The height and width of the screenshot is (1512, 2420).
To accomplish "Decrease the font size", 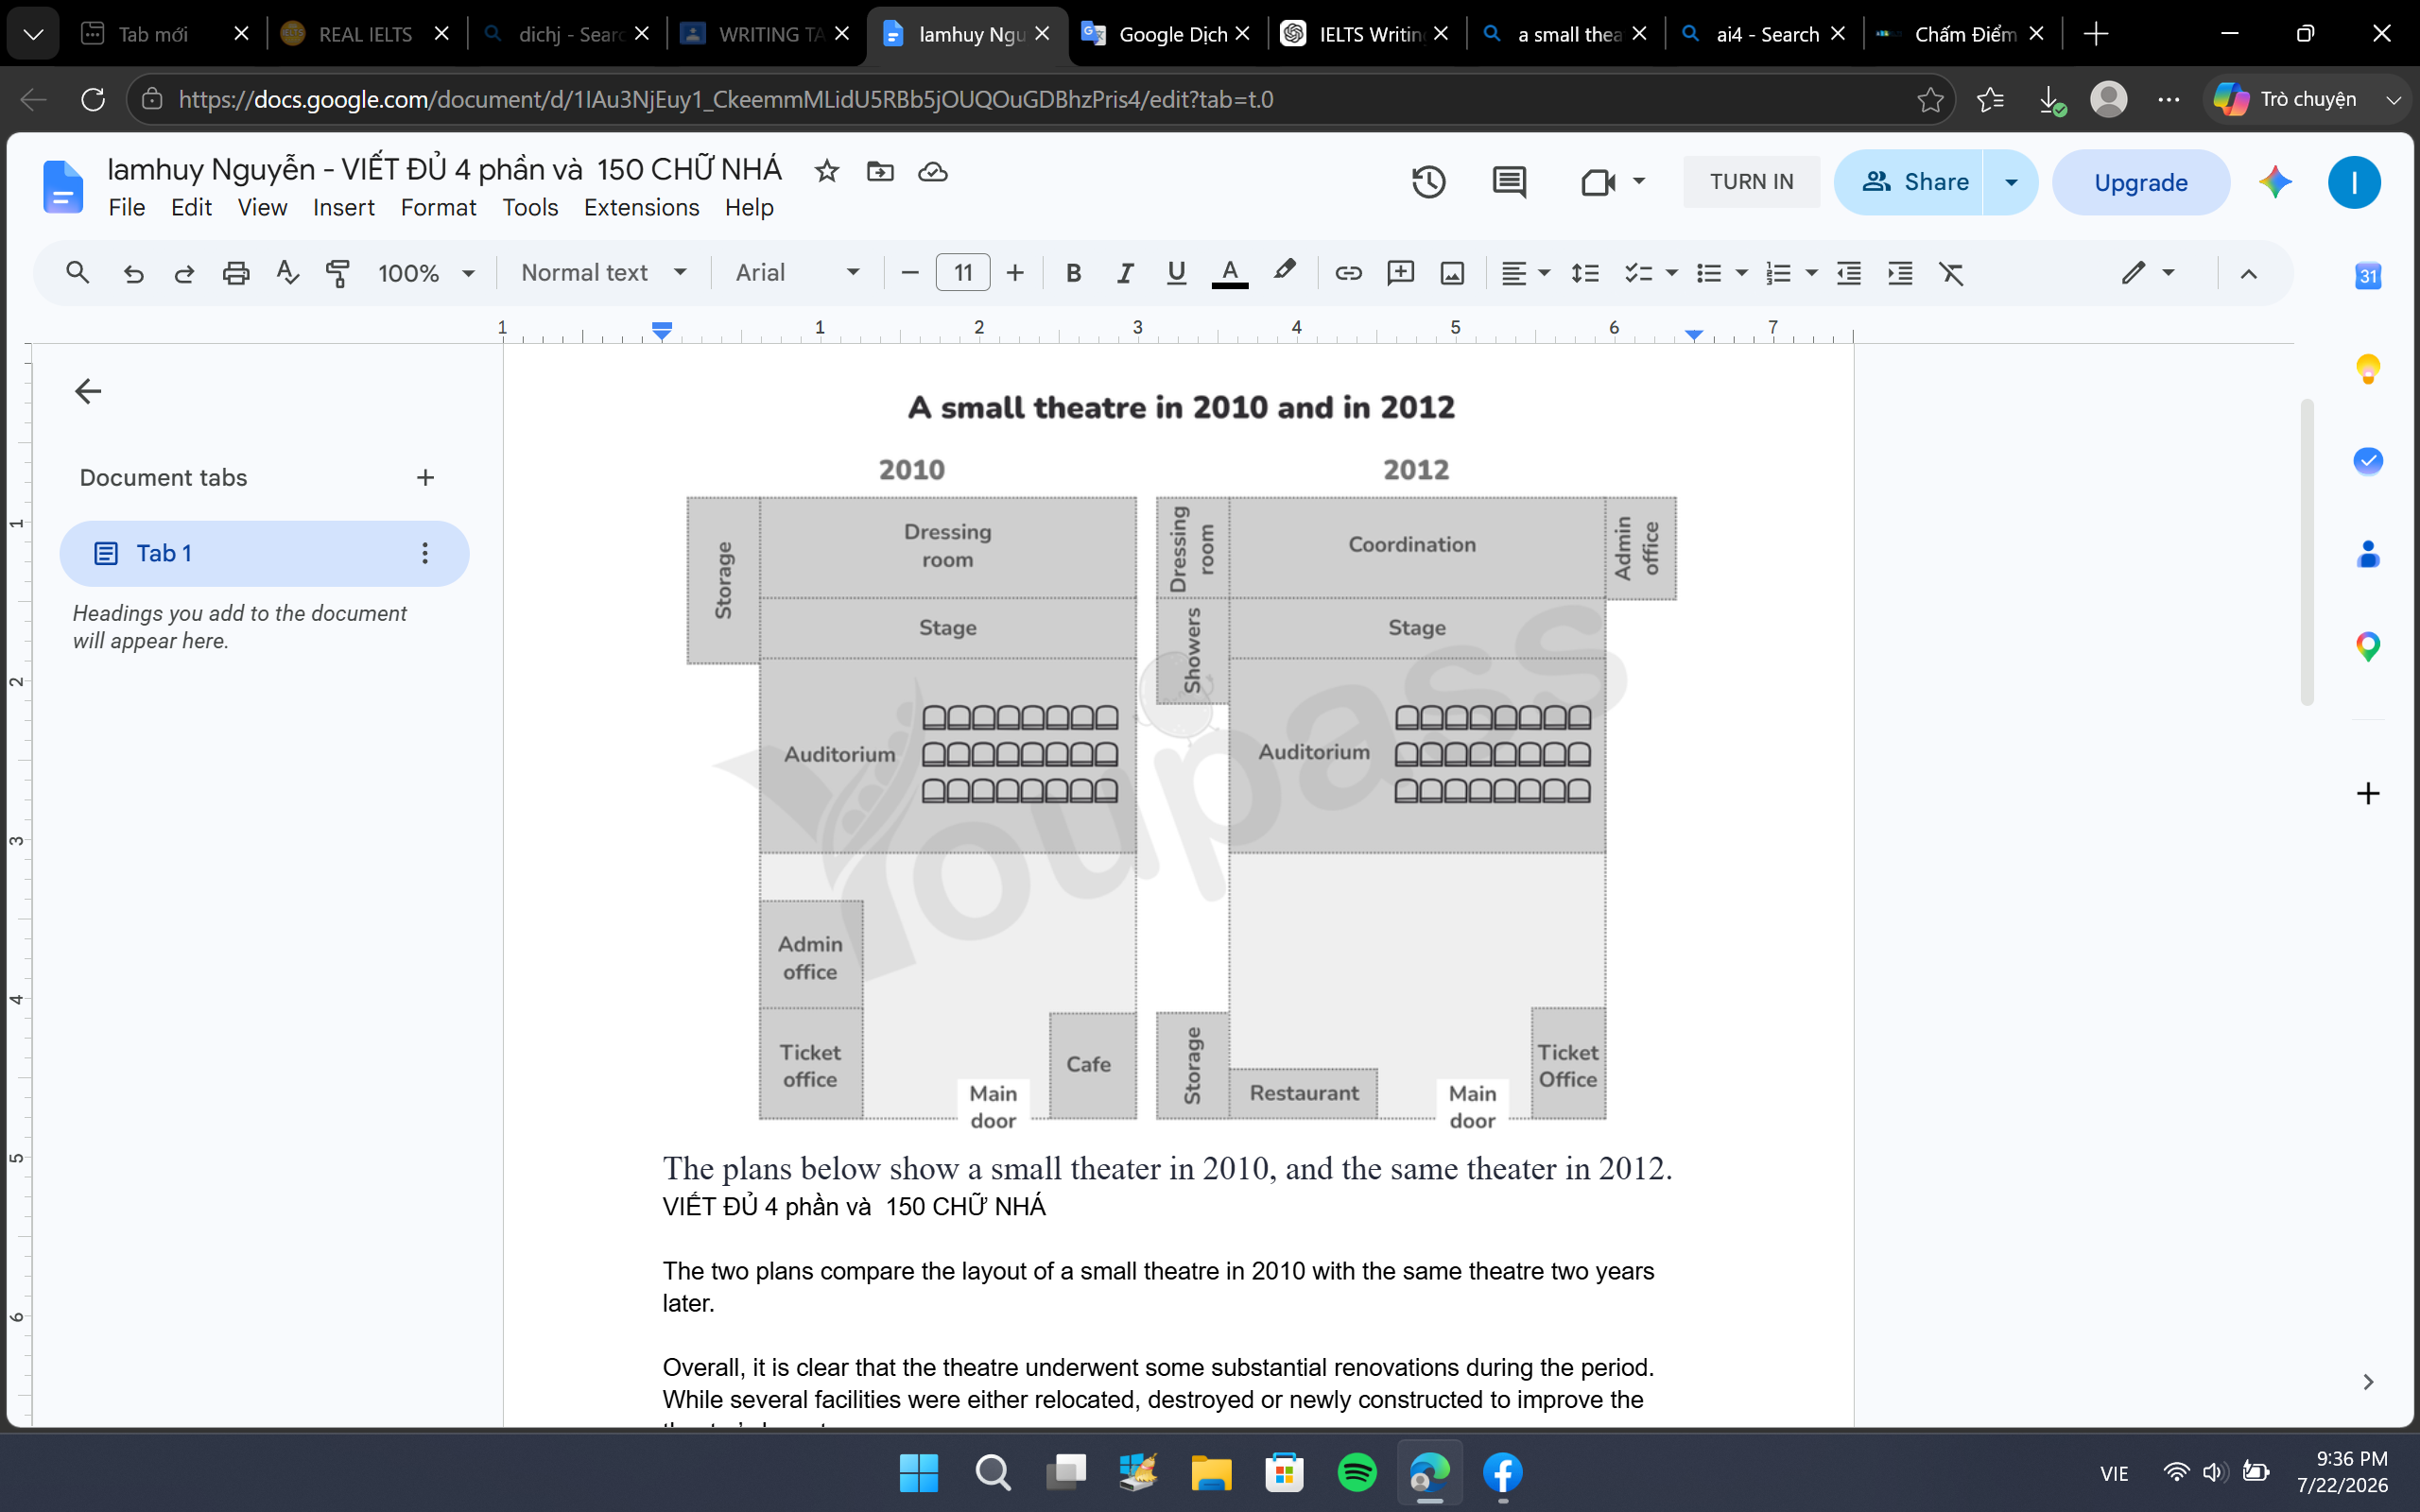I will pos(909,273).
